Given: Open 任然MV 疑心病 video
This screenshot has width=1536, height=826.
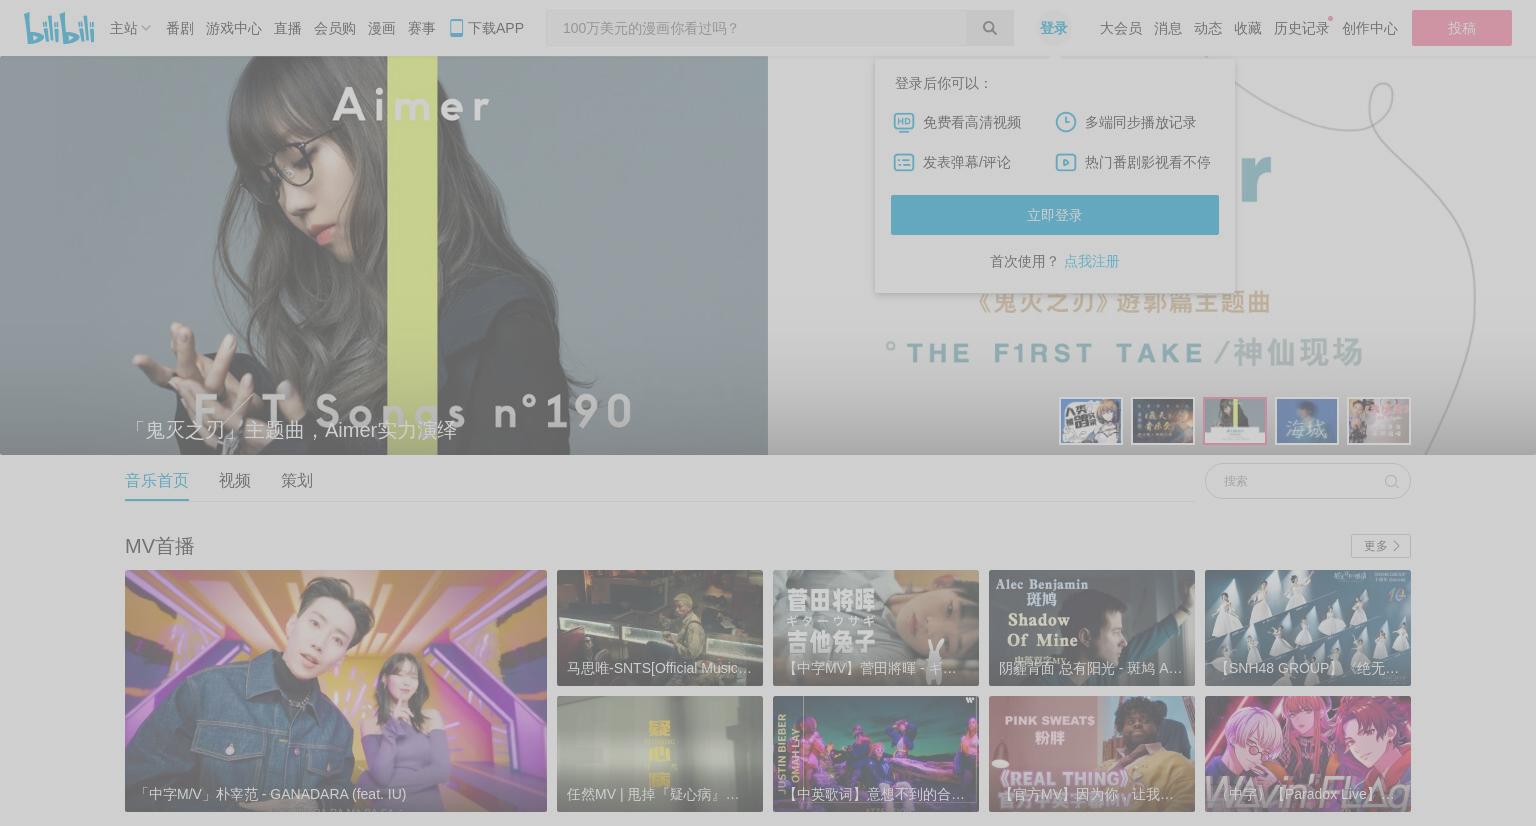Looking at the screenshot, I should [x=660, y=754].
